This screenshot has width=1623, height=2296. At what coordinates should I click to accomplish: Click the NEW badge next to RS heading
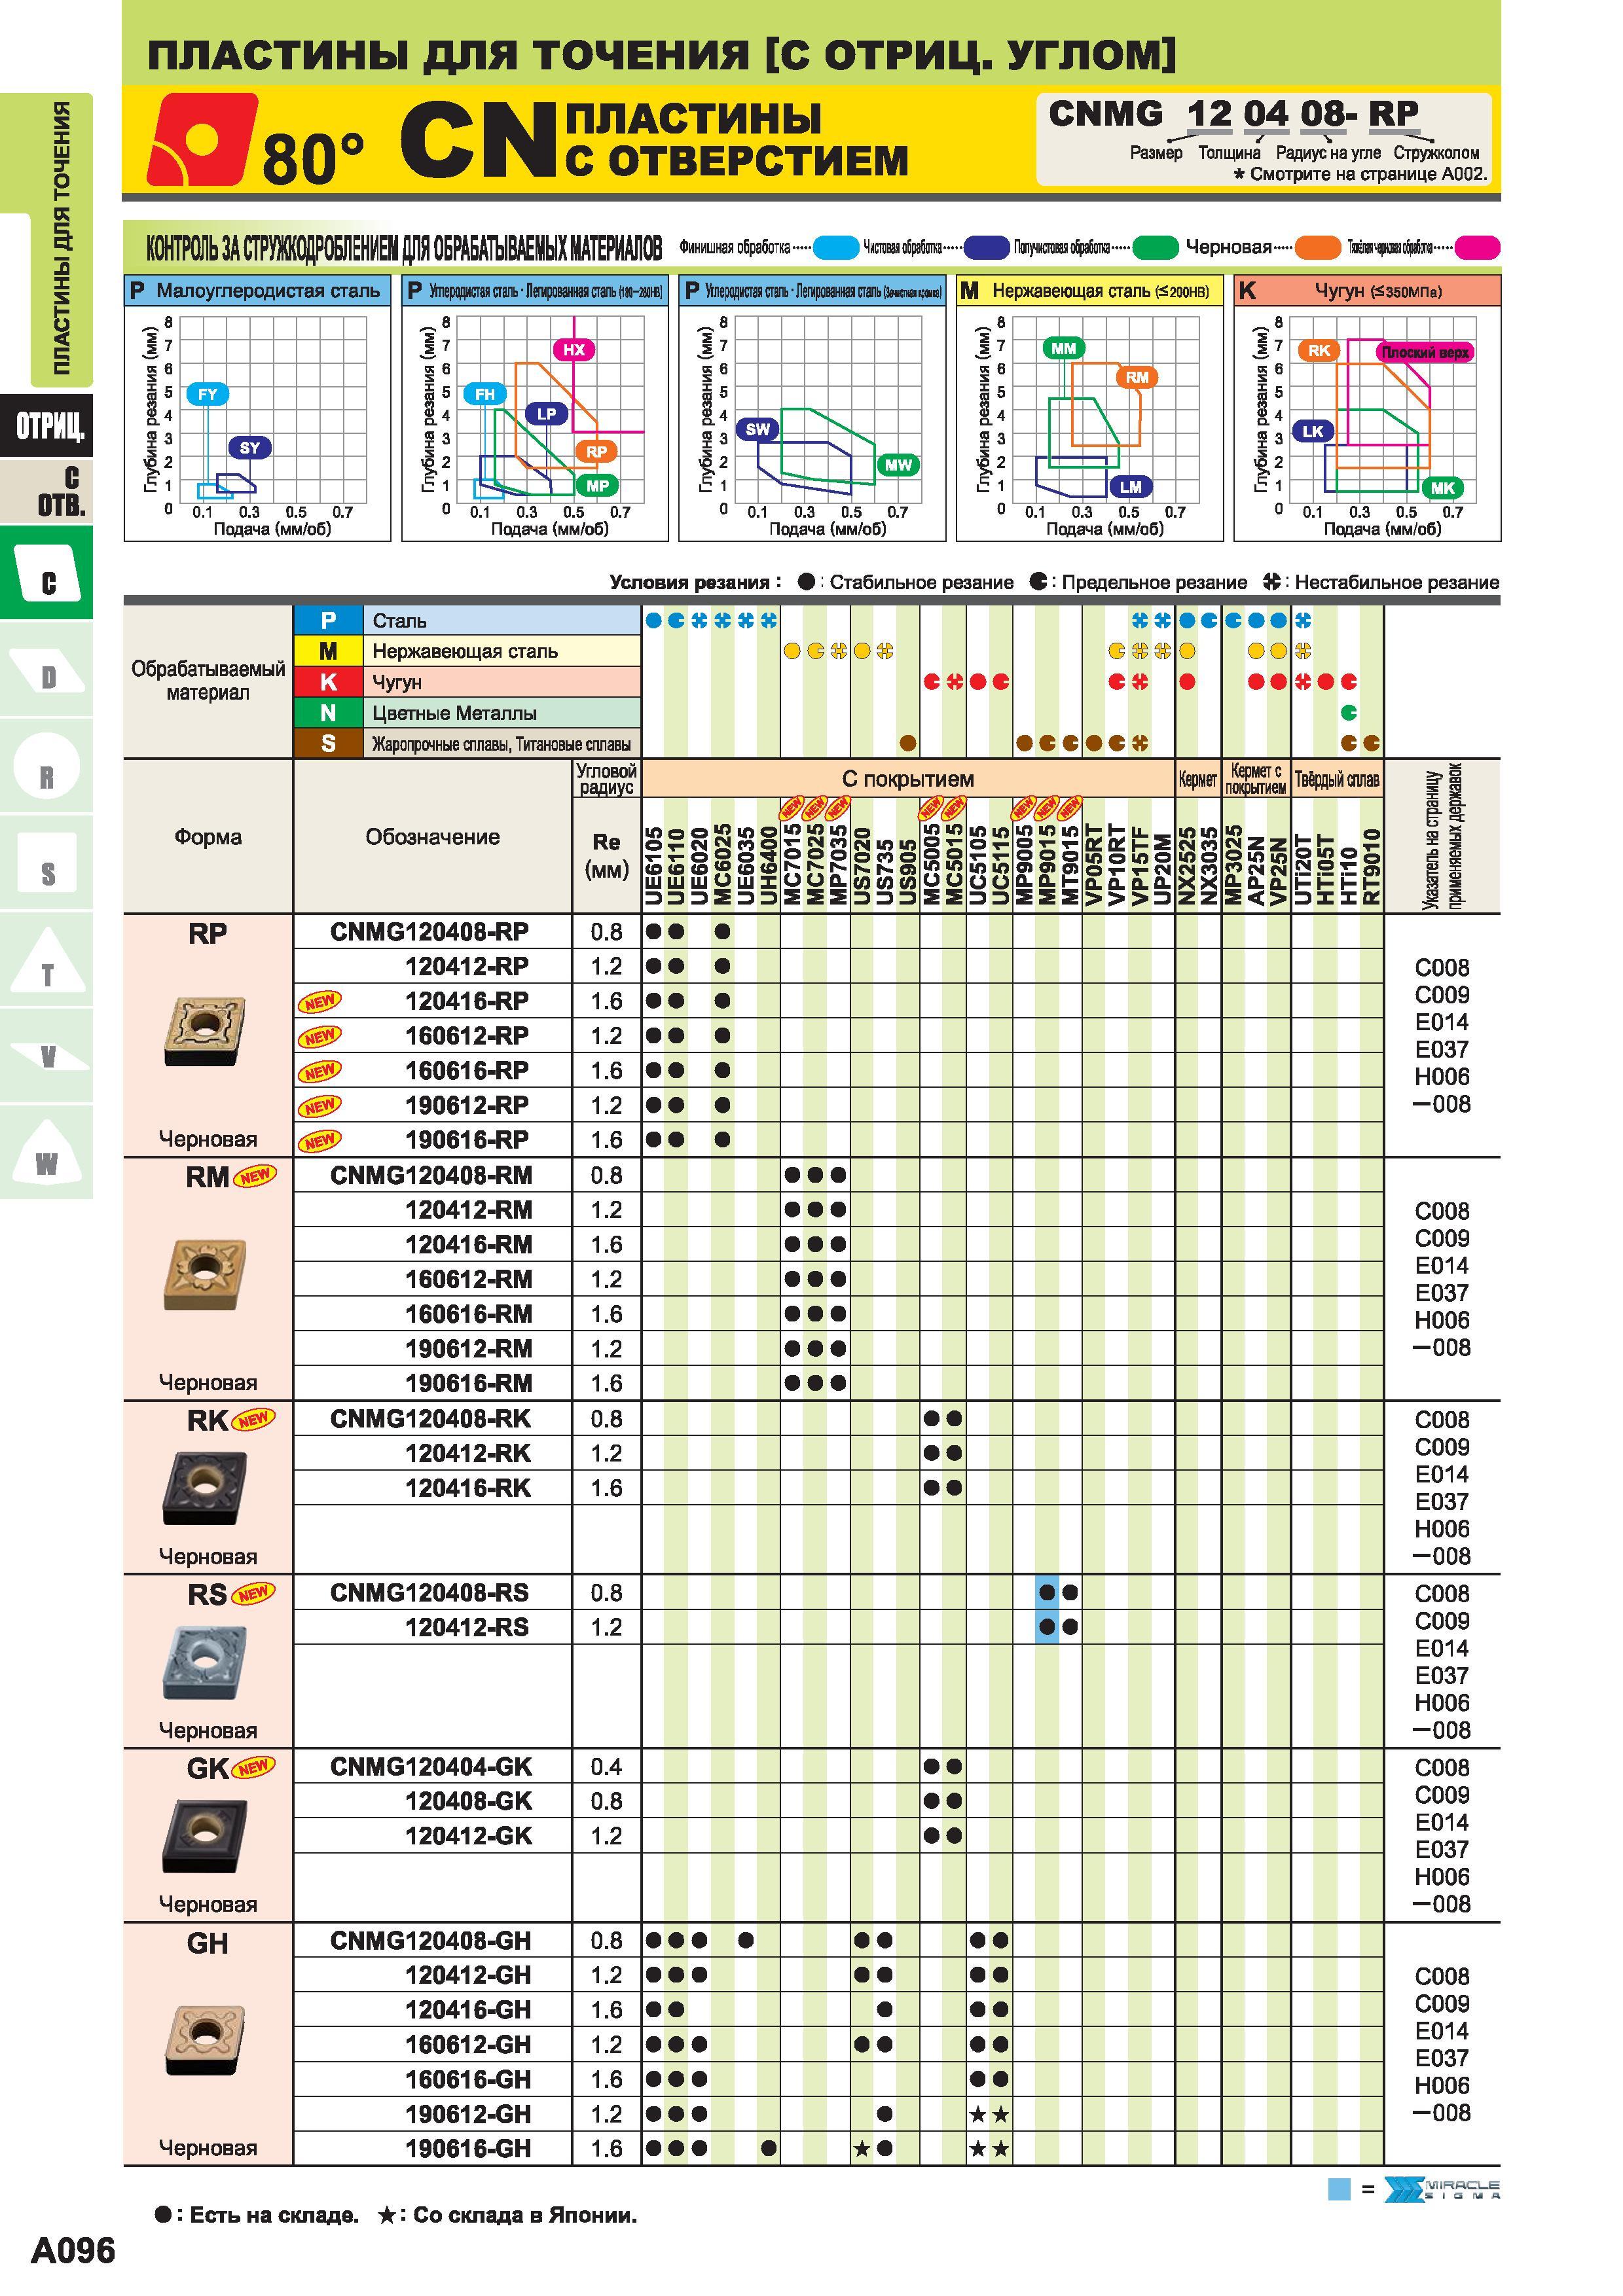[x=253, y=1593]
